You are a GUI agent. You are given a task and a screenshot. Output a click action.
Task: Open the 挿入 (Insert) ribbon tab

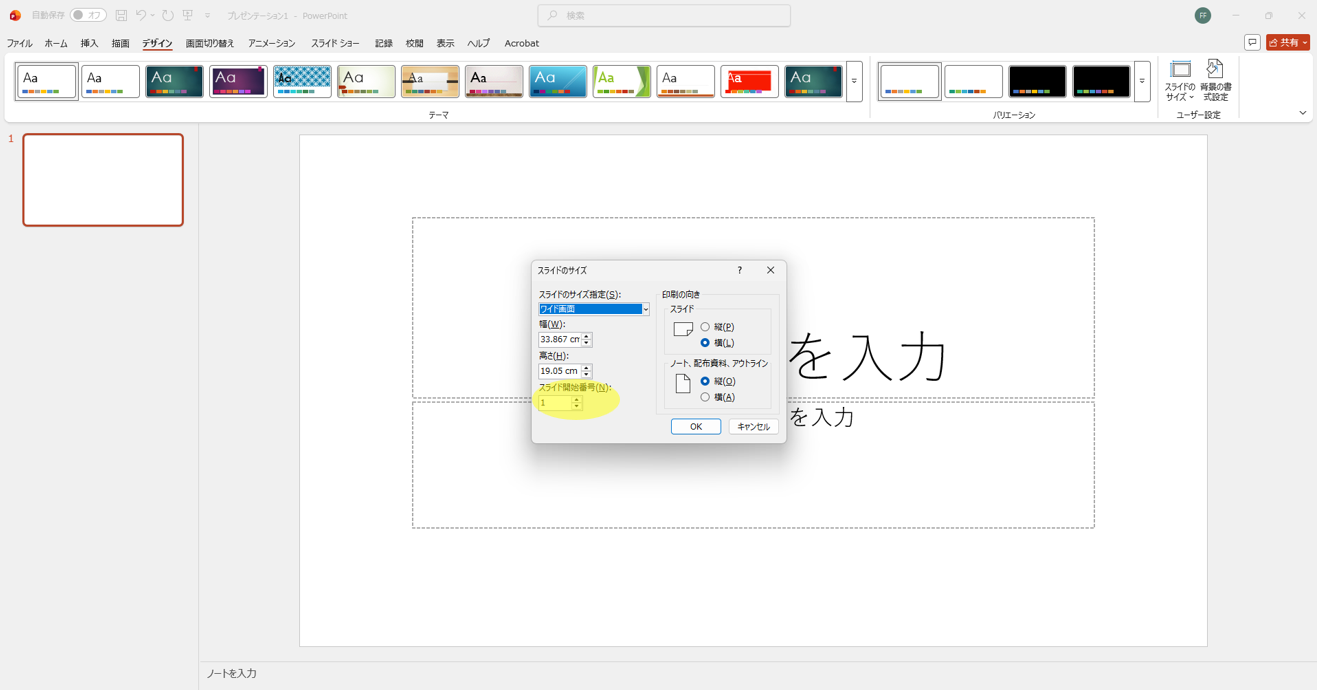pyautogui.click(x=89, y=44)
